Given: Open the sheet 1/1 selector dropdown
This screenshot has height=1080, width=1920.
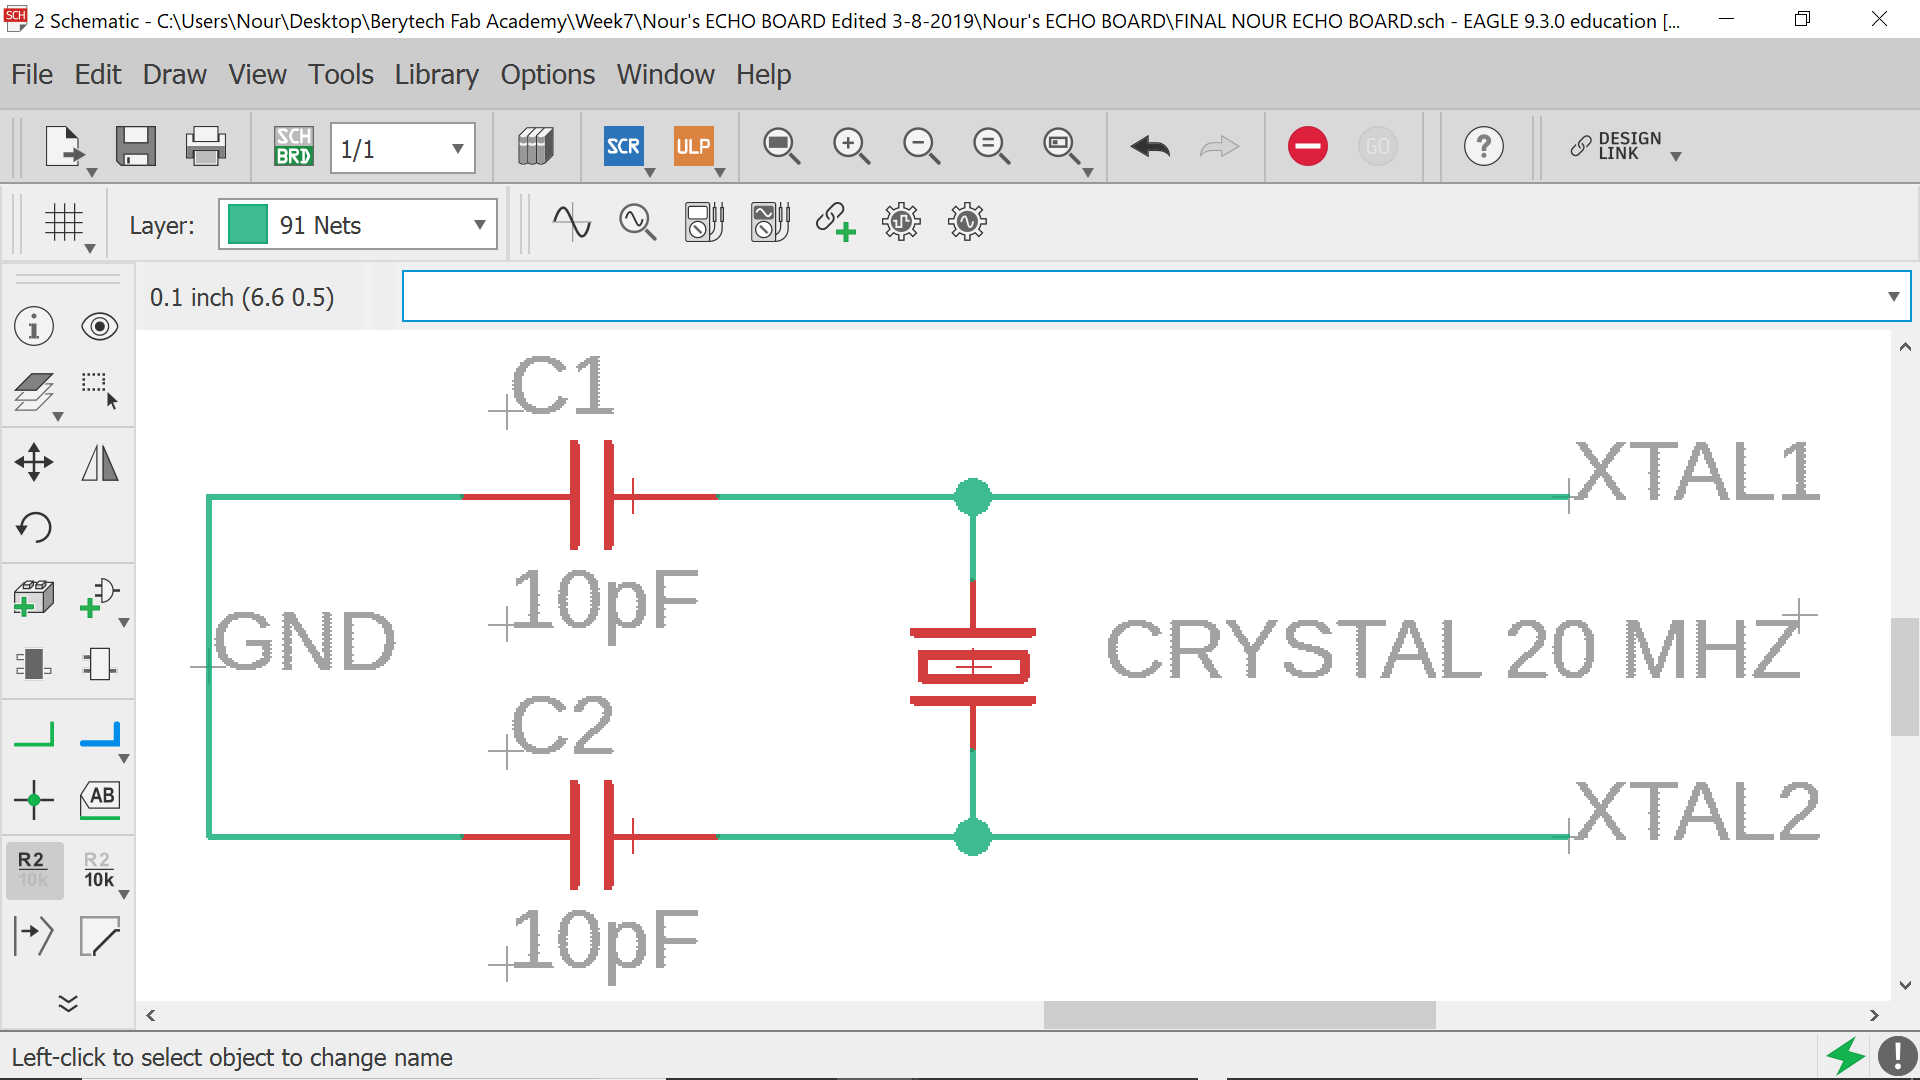Looking at the screenshot, I should click(457, 149).
